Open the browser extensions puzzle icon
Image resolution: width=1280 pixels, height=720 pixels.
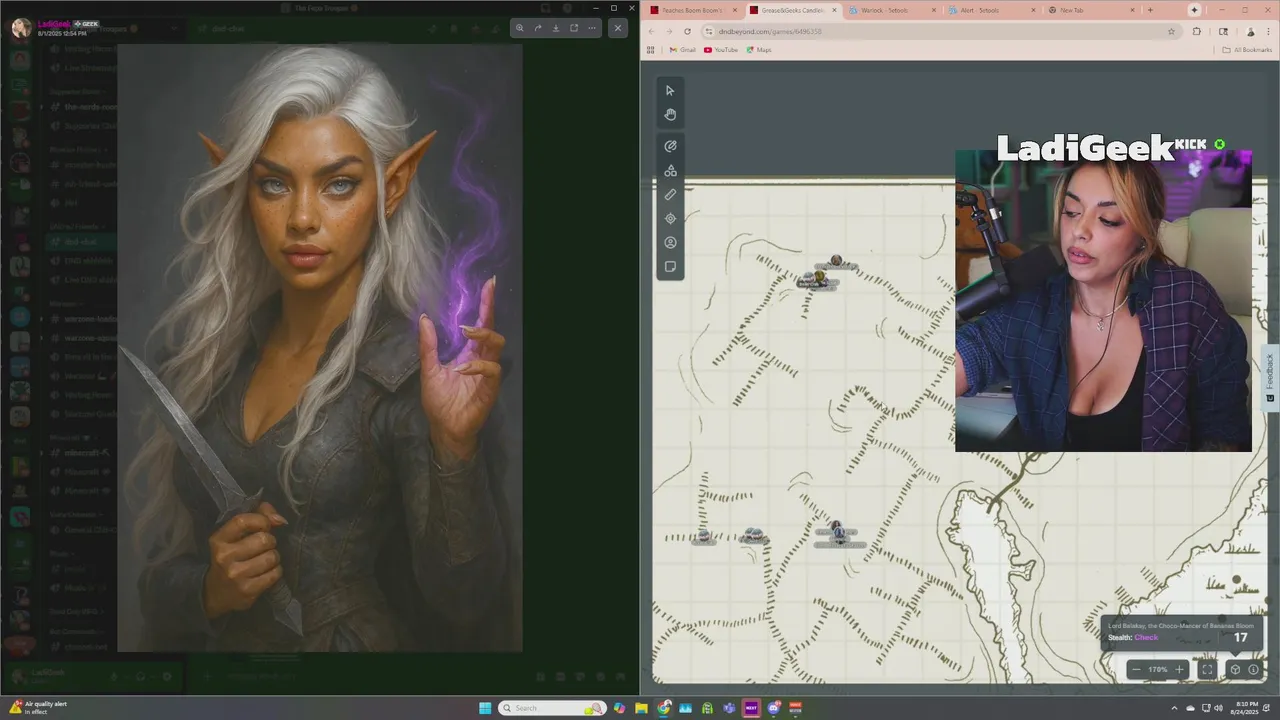coord(1197,31)
